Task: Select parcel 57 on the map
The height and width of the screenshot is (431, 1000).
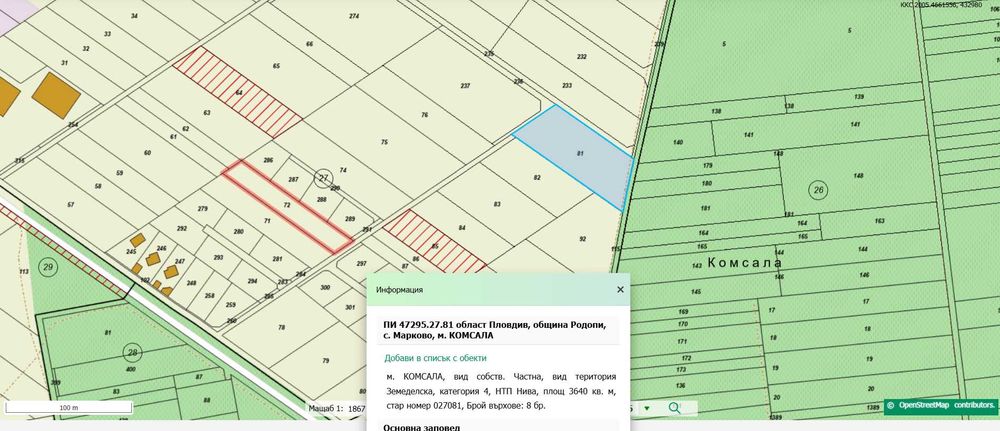Action: click(71, 205)
